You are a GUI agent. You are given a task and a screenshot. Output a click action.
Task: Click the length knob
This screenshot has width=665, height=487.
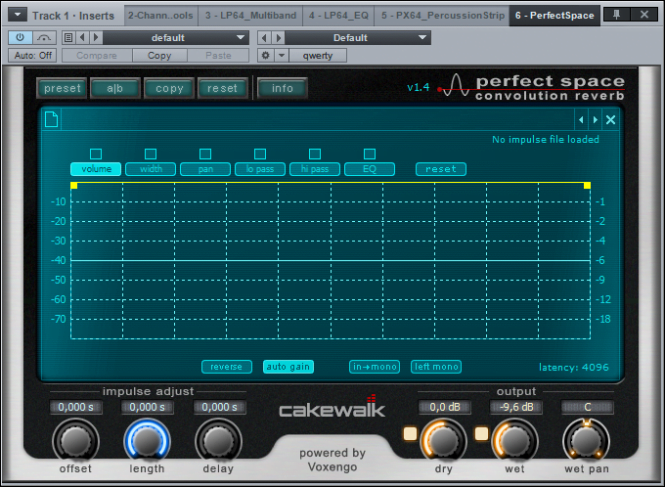pos(147,441)
